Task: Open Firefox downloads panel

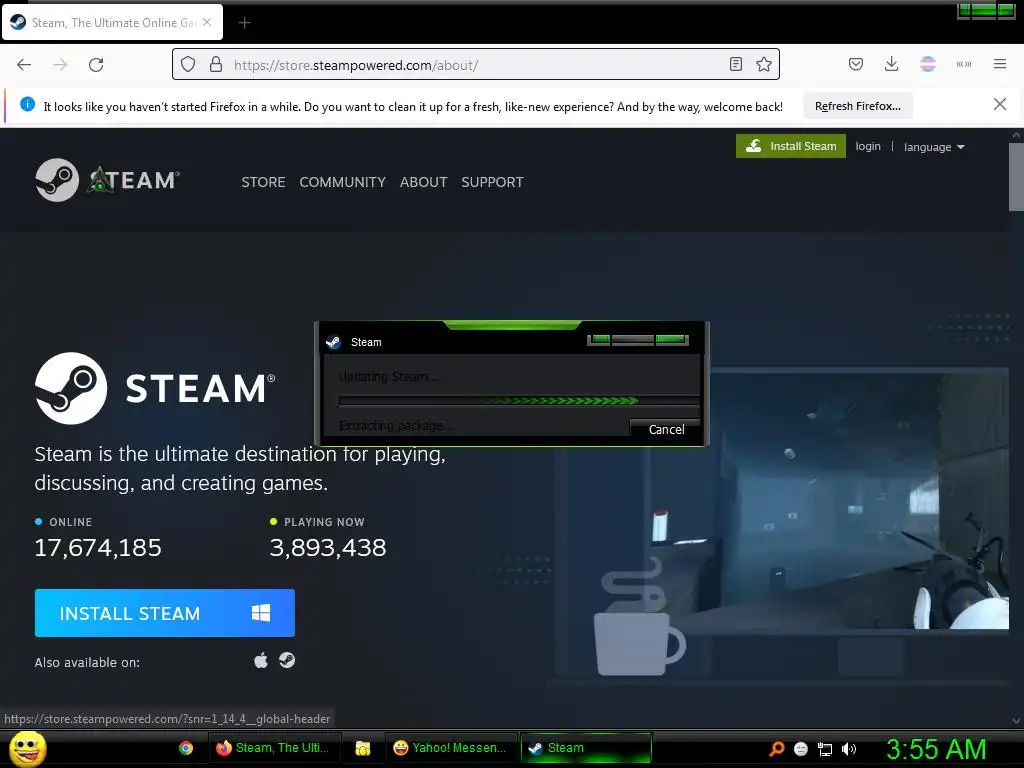Action: [x=891, y=64]
